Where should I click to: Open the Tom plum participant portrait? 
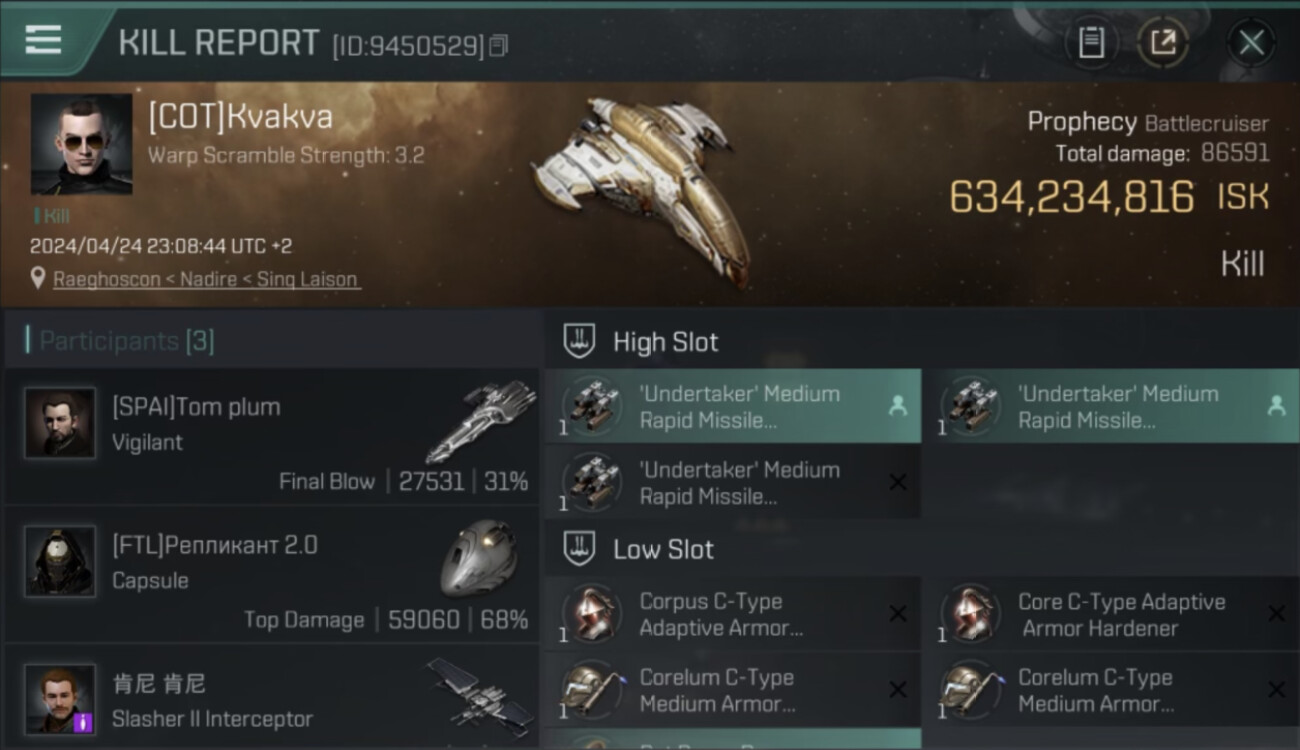click(x=60, y=423)
